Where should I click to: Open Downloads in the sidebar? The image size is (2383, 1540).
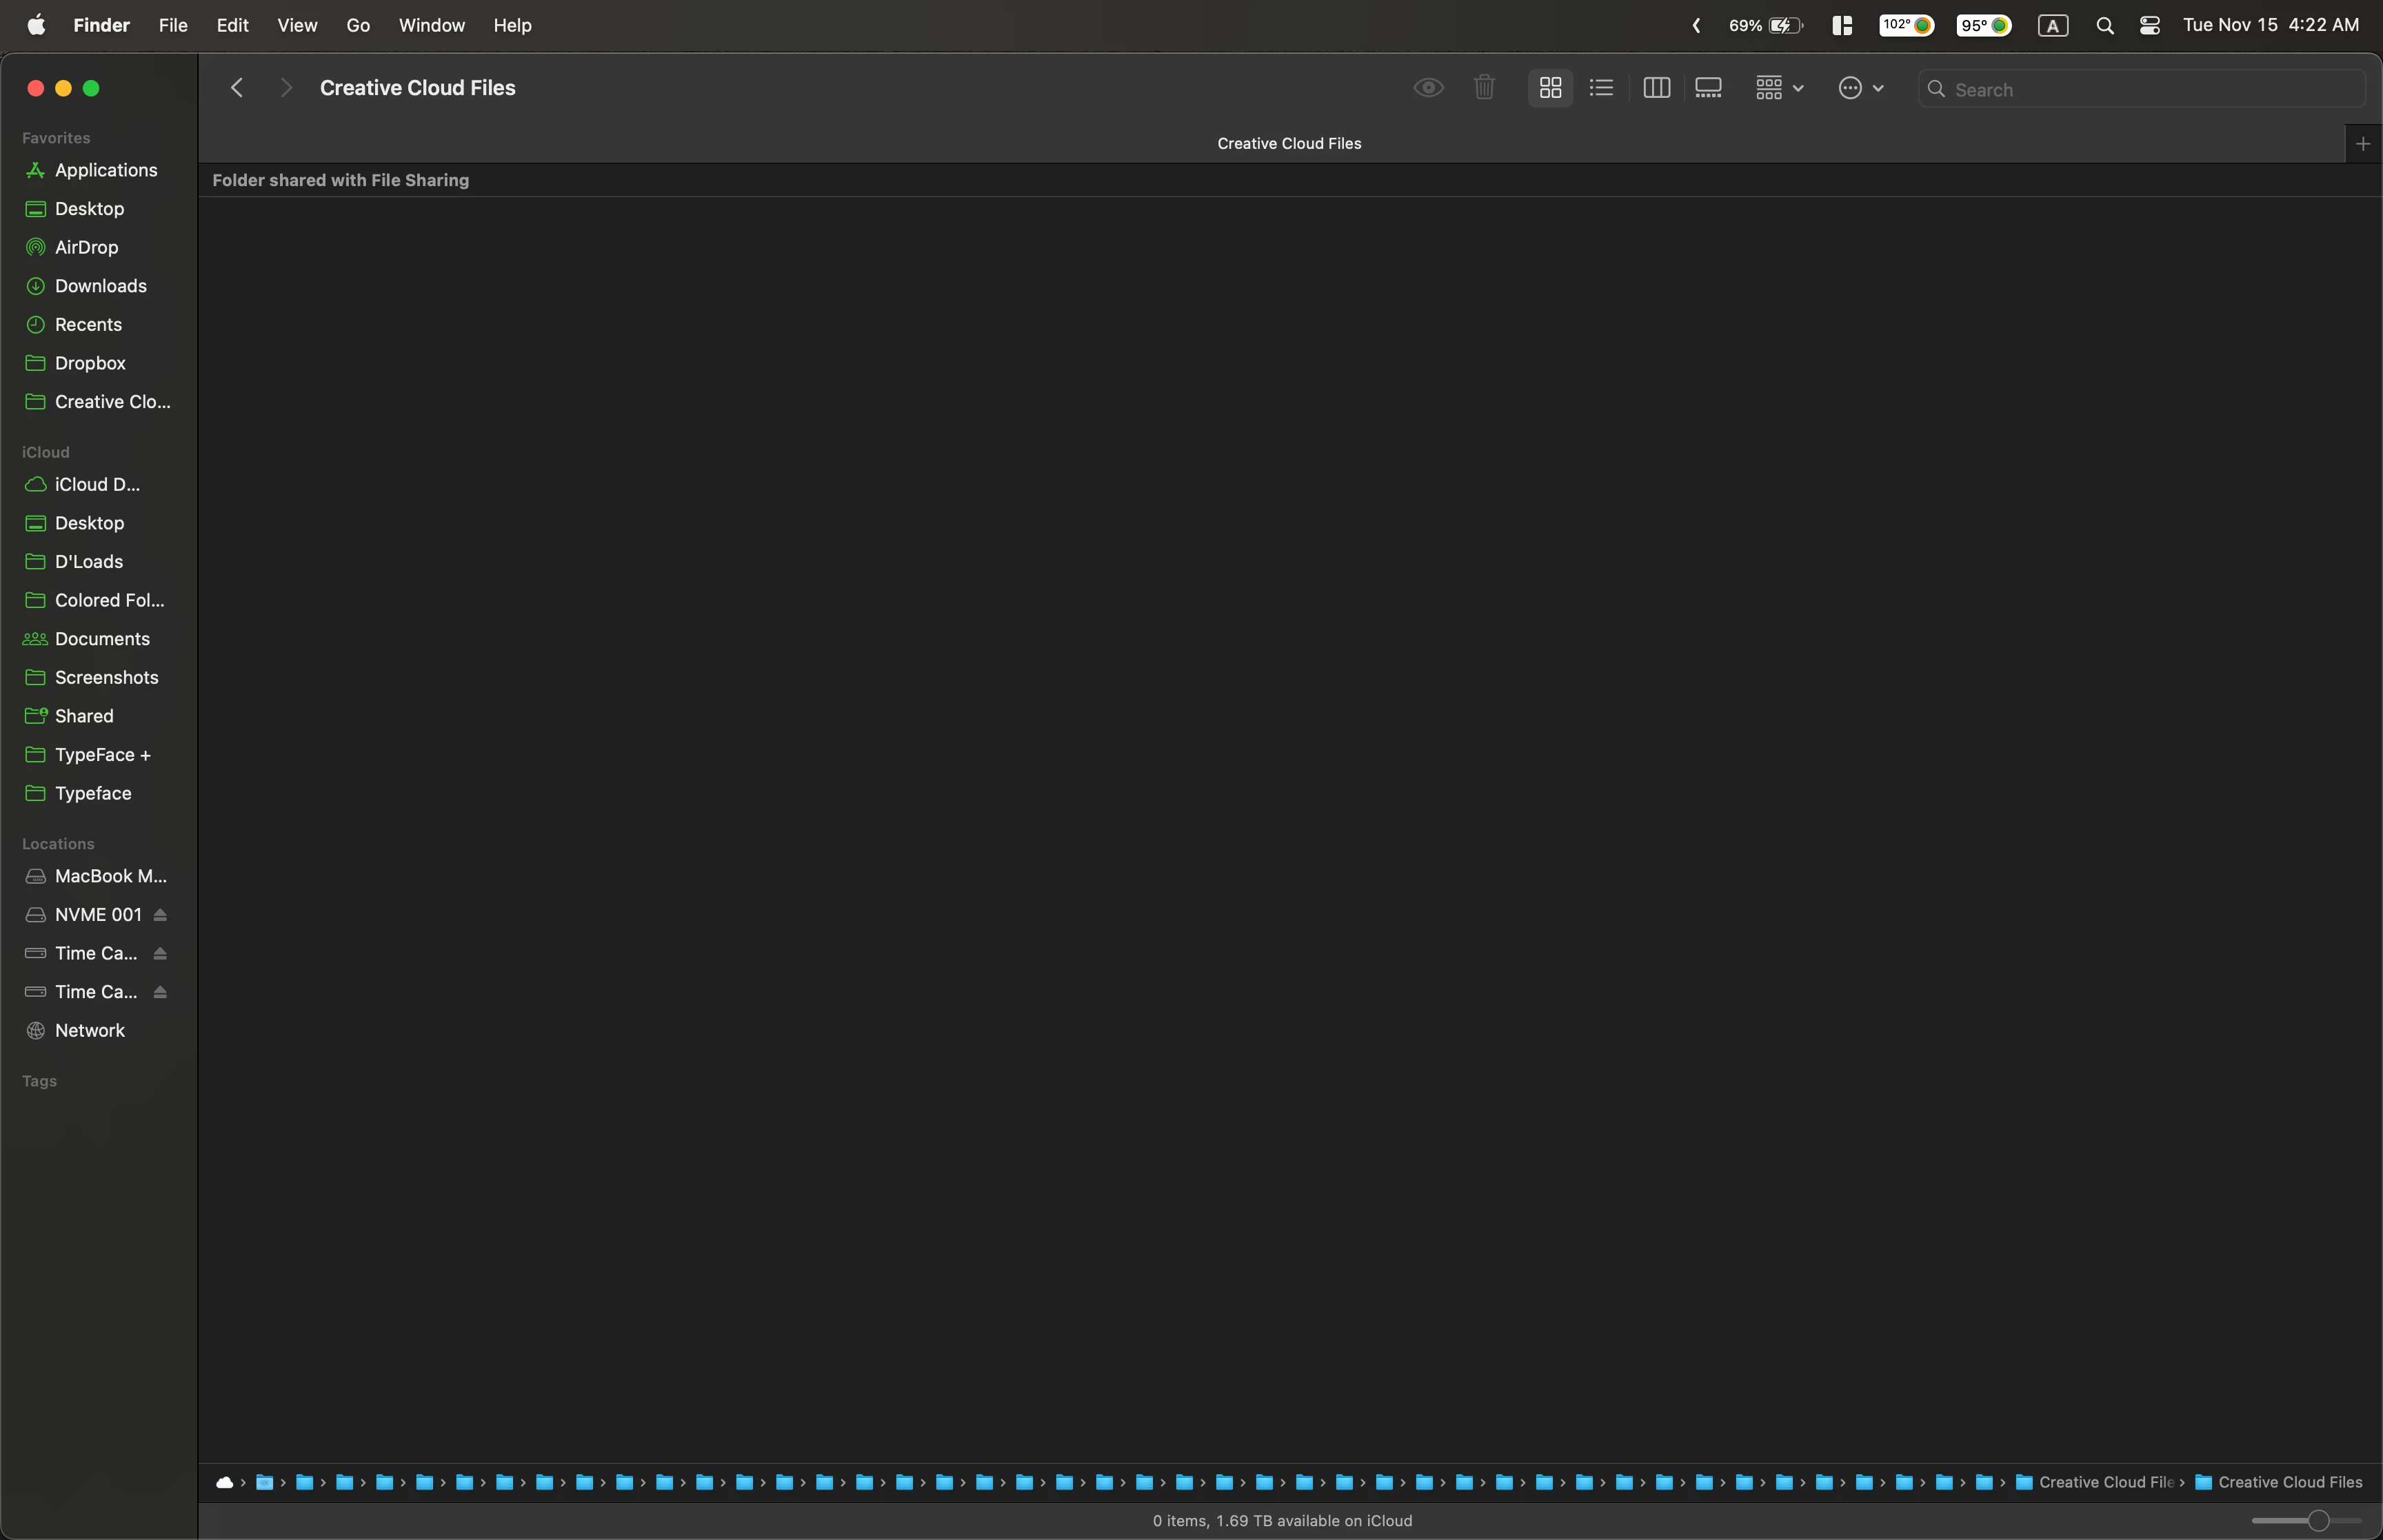coord(100,286)
